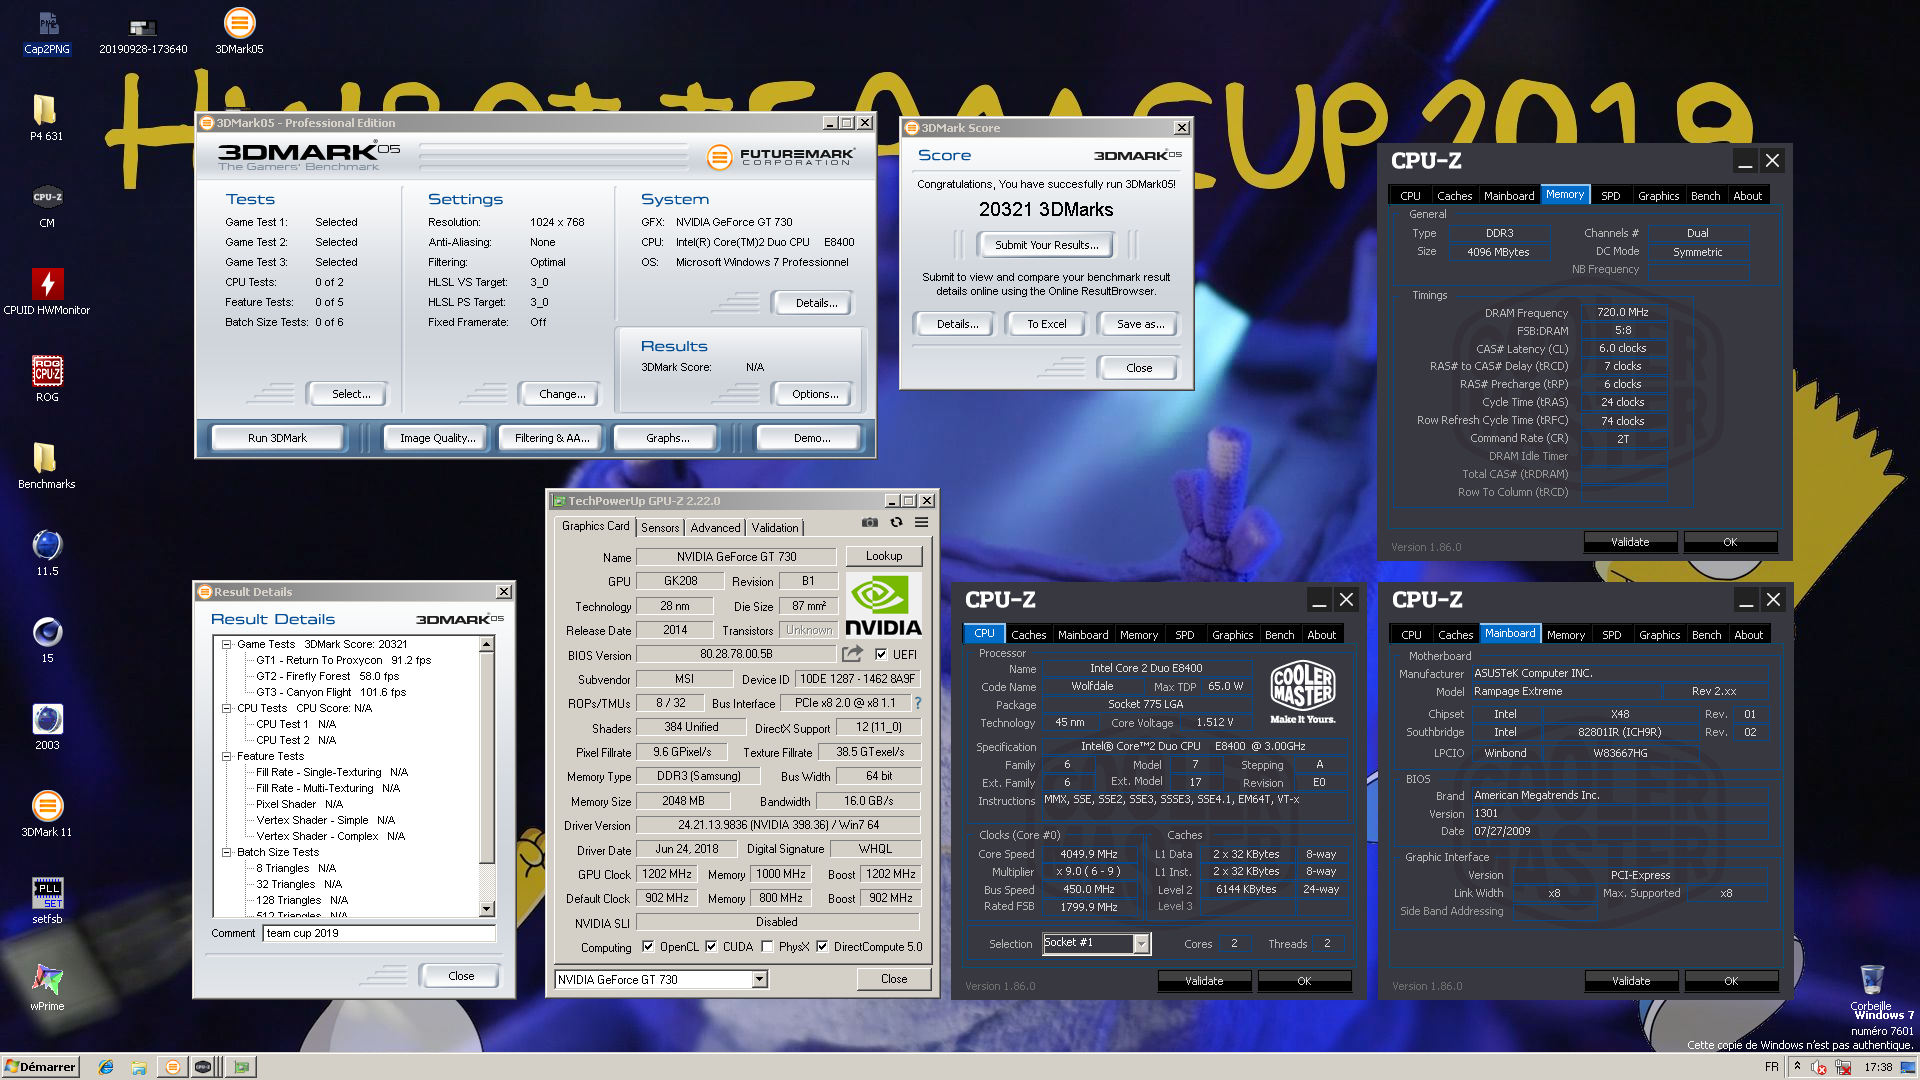Open the Benchmarks folder on desktop
Viewport: 1920px width, 1080px height.
(x=46, y=466)
